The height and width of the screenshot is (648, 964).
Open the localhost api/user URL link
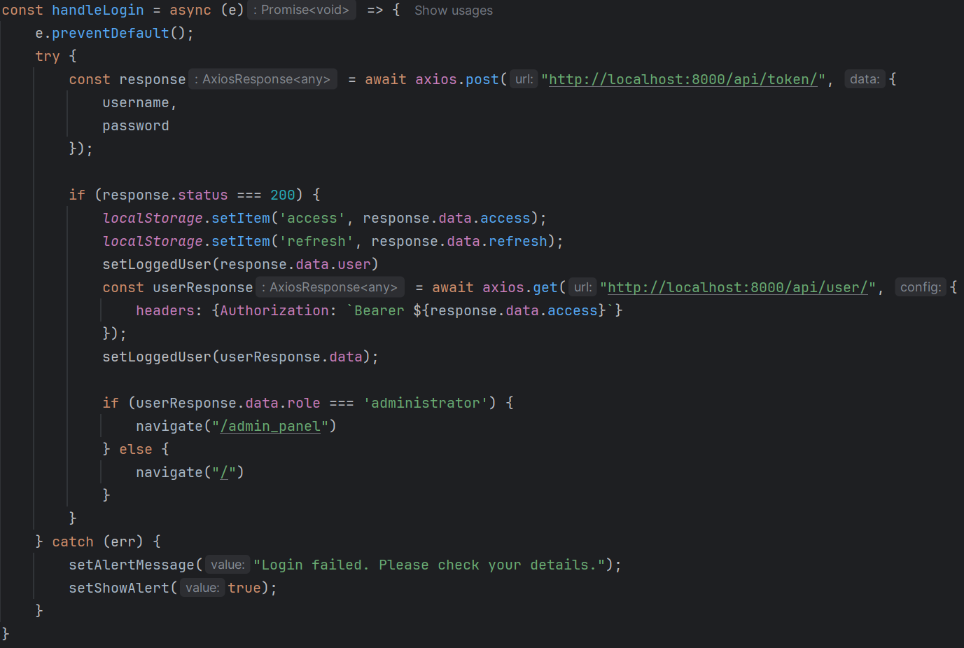tap(738, 287)
